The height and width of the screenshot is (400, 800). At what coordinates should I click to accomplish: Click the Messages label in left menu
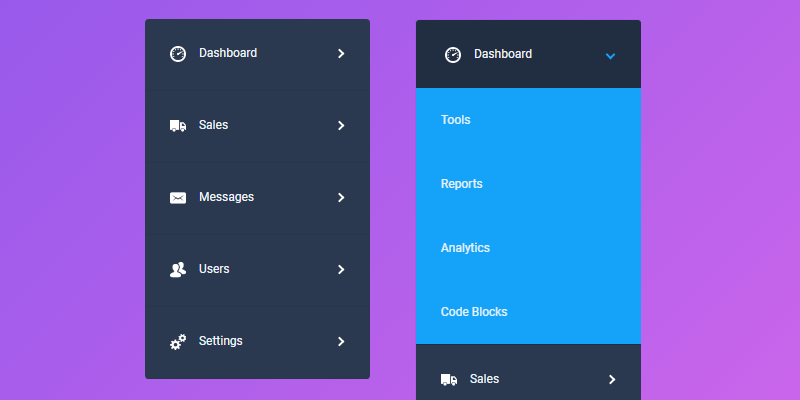tap(226, 197)
